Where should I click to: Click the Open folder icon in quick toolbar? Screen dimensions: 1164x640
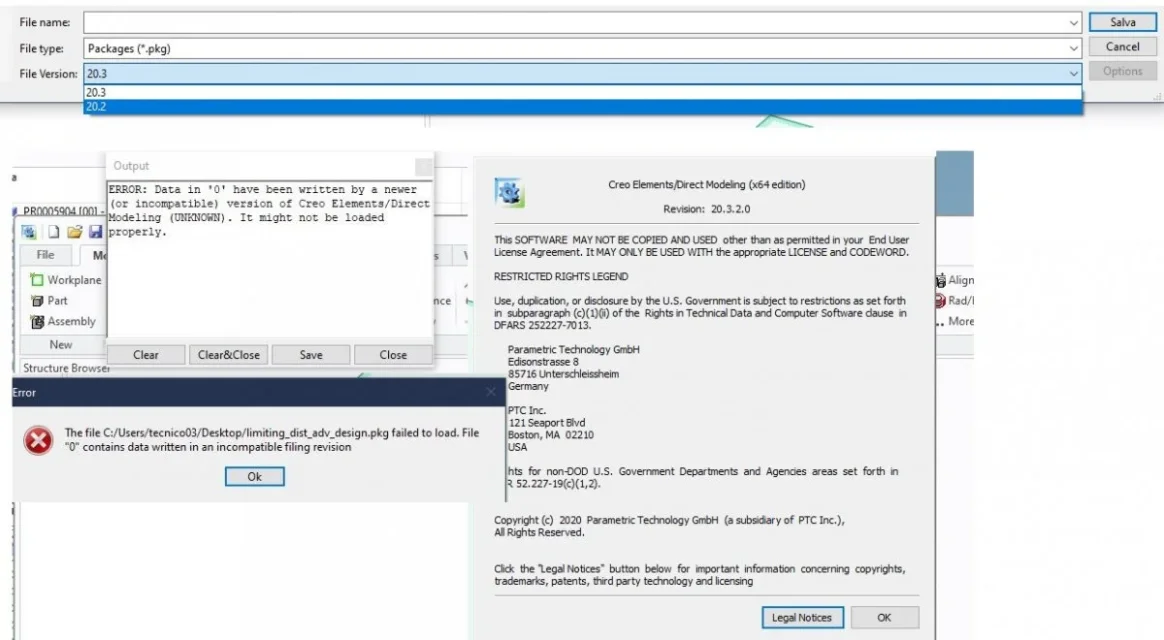[x=74, y=232]
